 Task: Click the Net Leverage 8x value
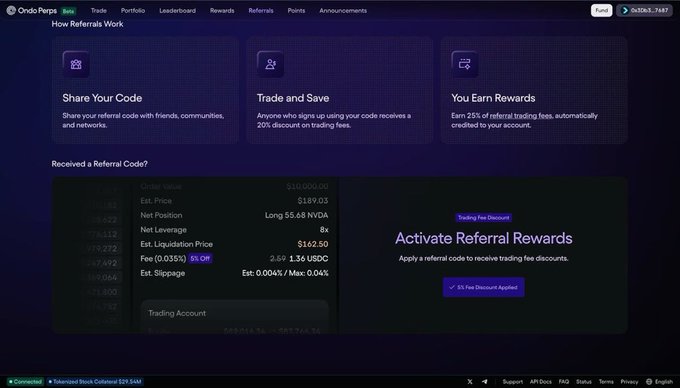[x=324, y=230]
